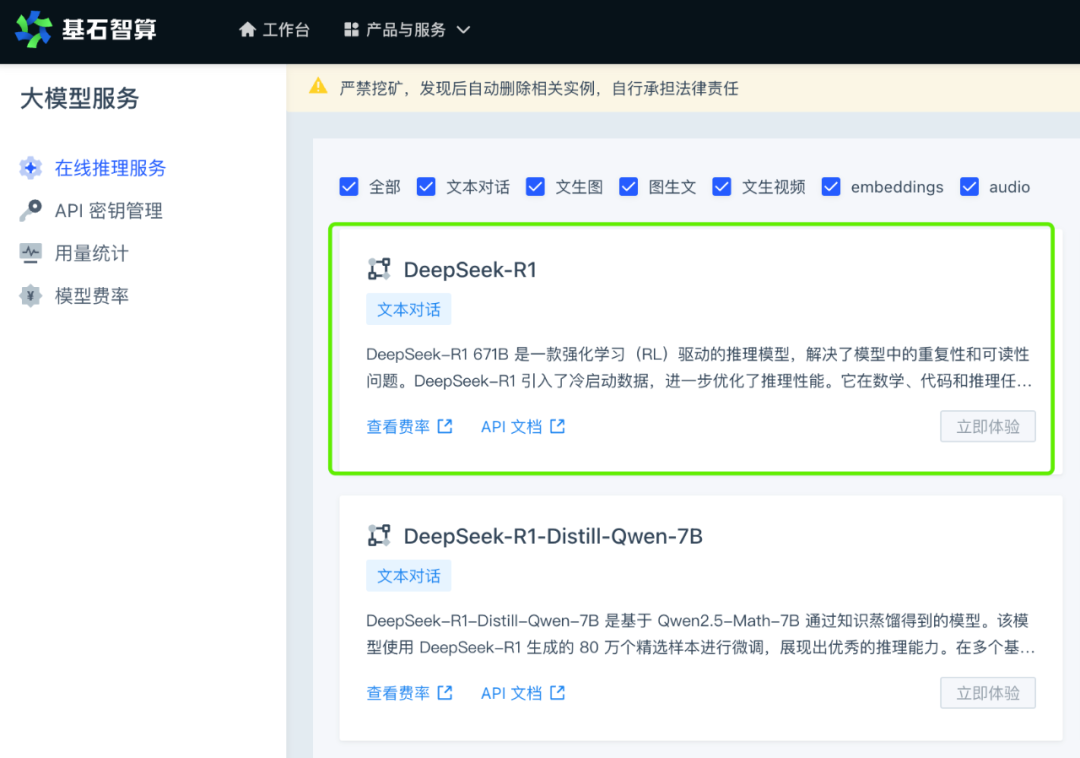Click external-link icon after Distill-Qwen-7B 查看费率

click(446, 693)
